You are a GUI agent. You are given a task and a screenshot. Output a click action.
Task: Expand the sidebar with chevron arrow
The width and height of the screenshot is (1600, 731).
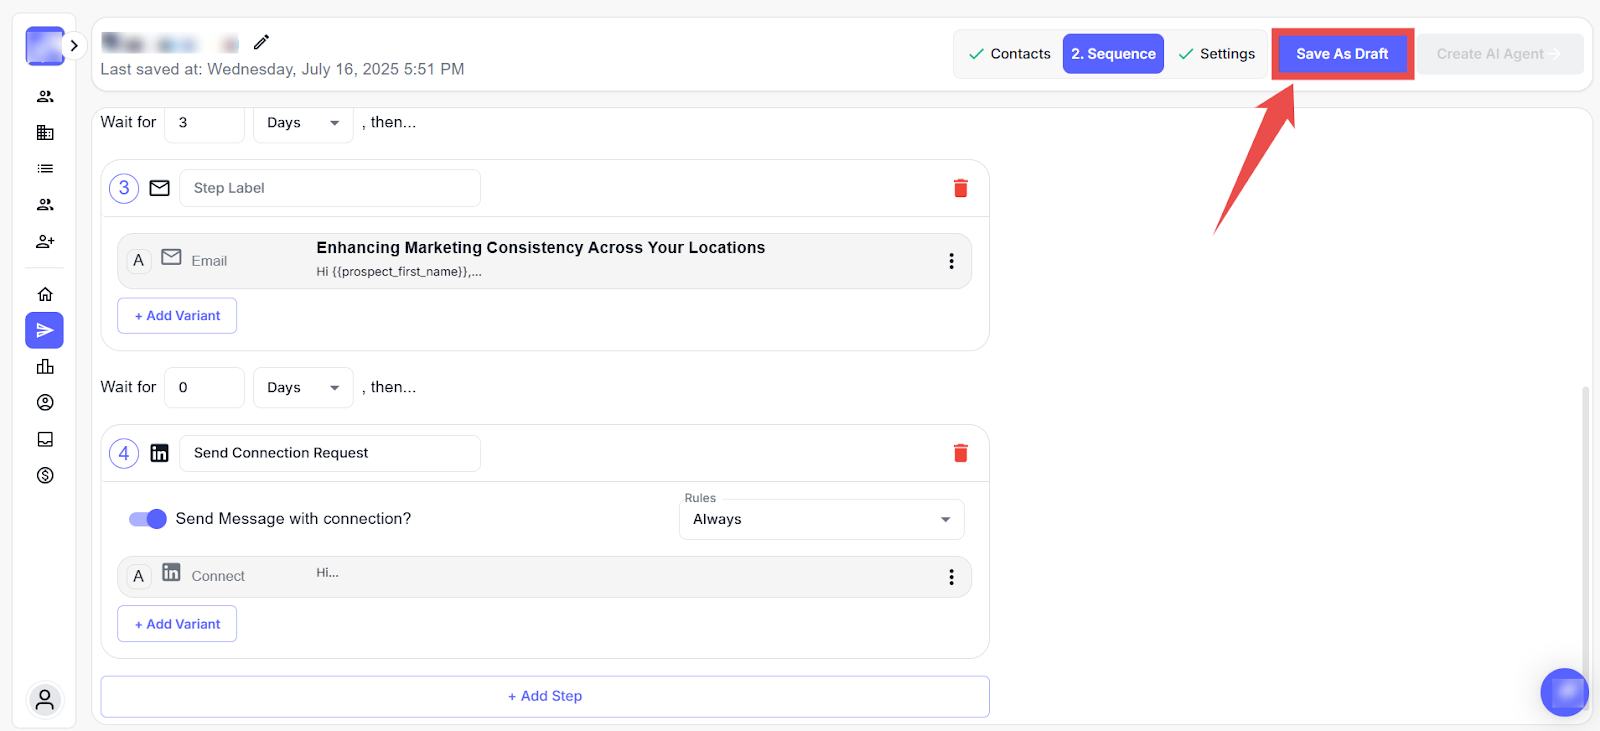74,46
